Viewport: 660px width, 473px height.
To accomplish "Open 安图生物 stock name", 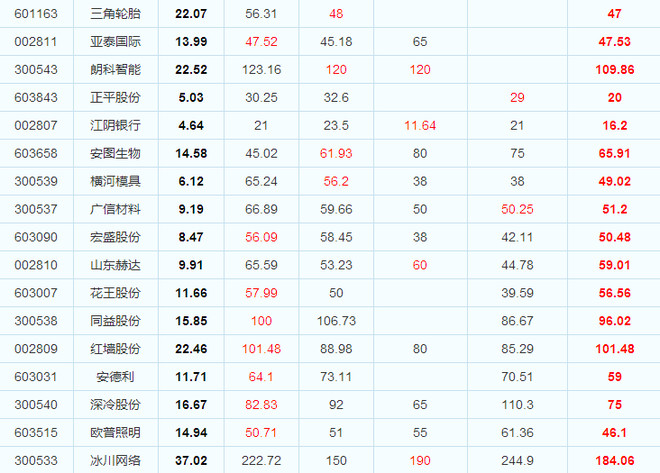I will tap(115, 153).
